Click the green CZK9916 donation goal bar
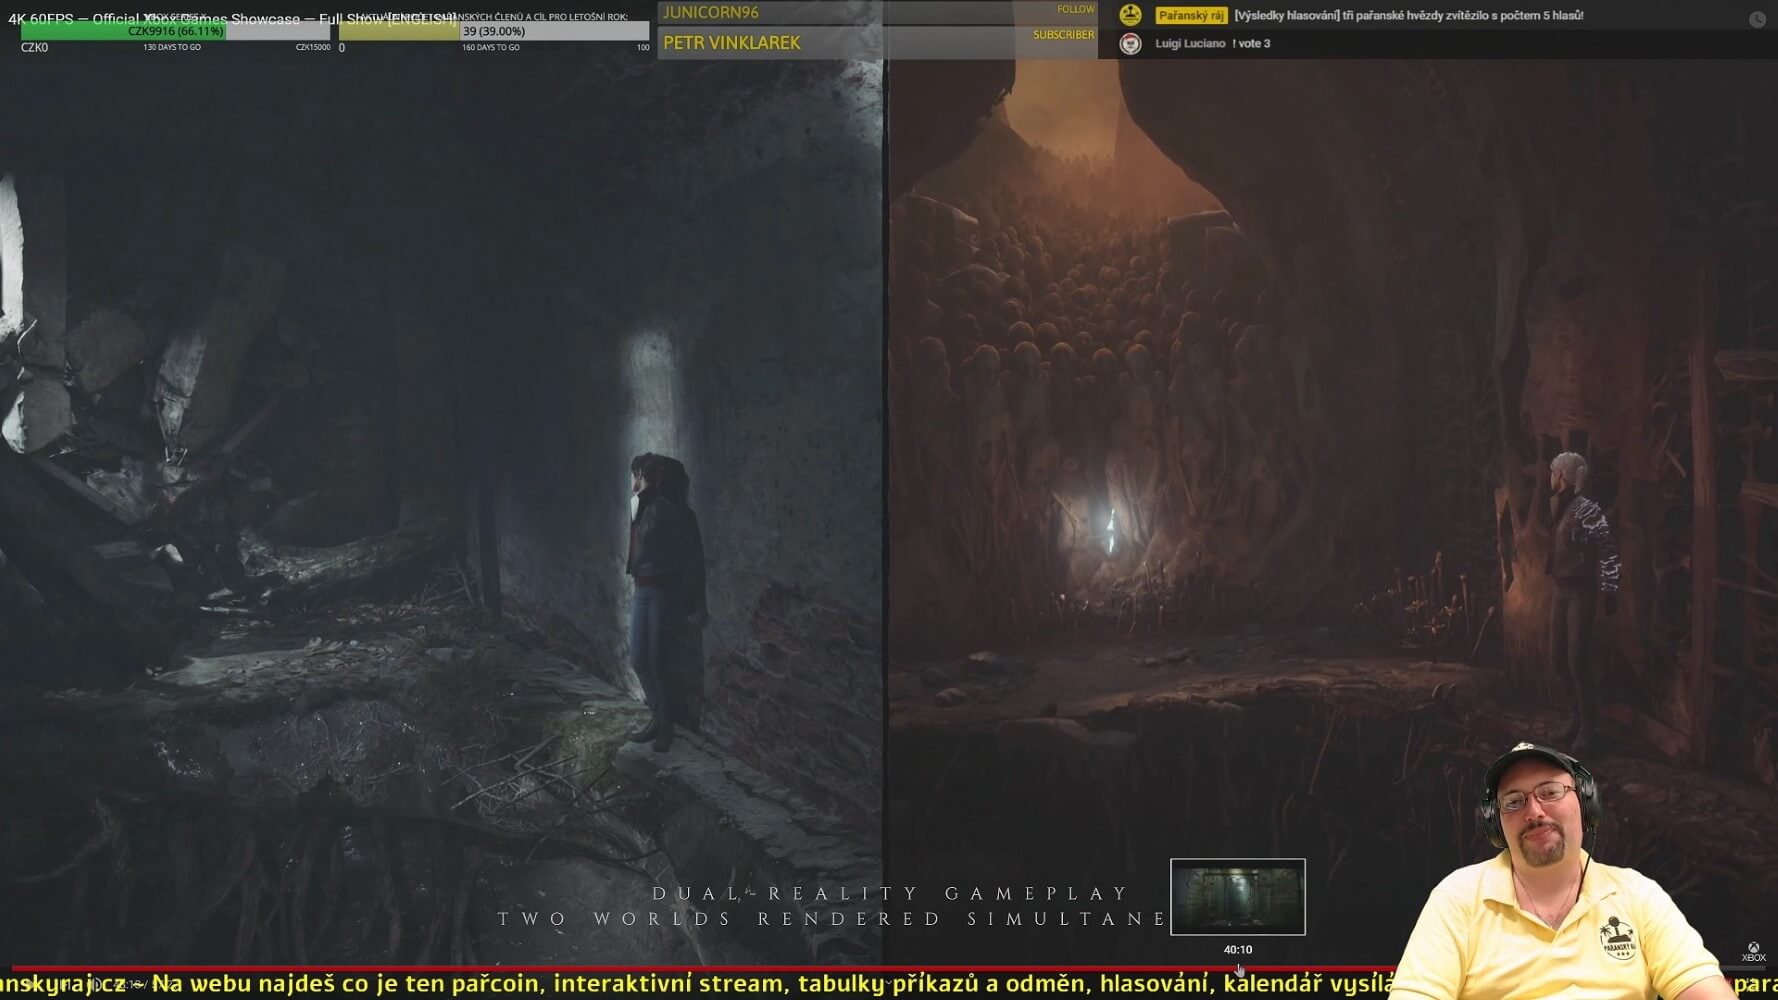Screen dimensions: 1778x1000 (124, 32)
